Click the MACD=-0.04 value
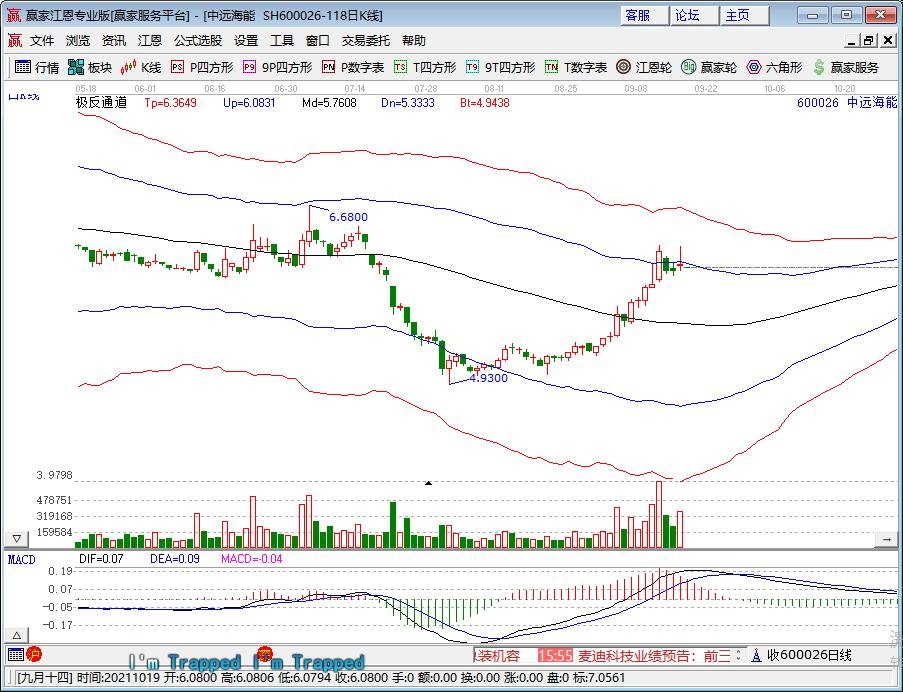 tap(252, 558)
